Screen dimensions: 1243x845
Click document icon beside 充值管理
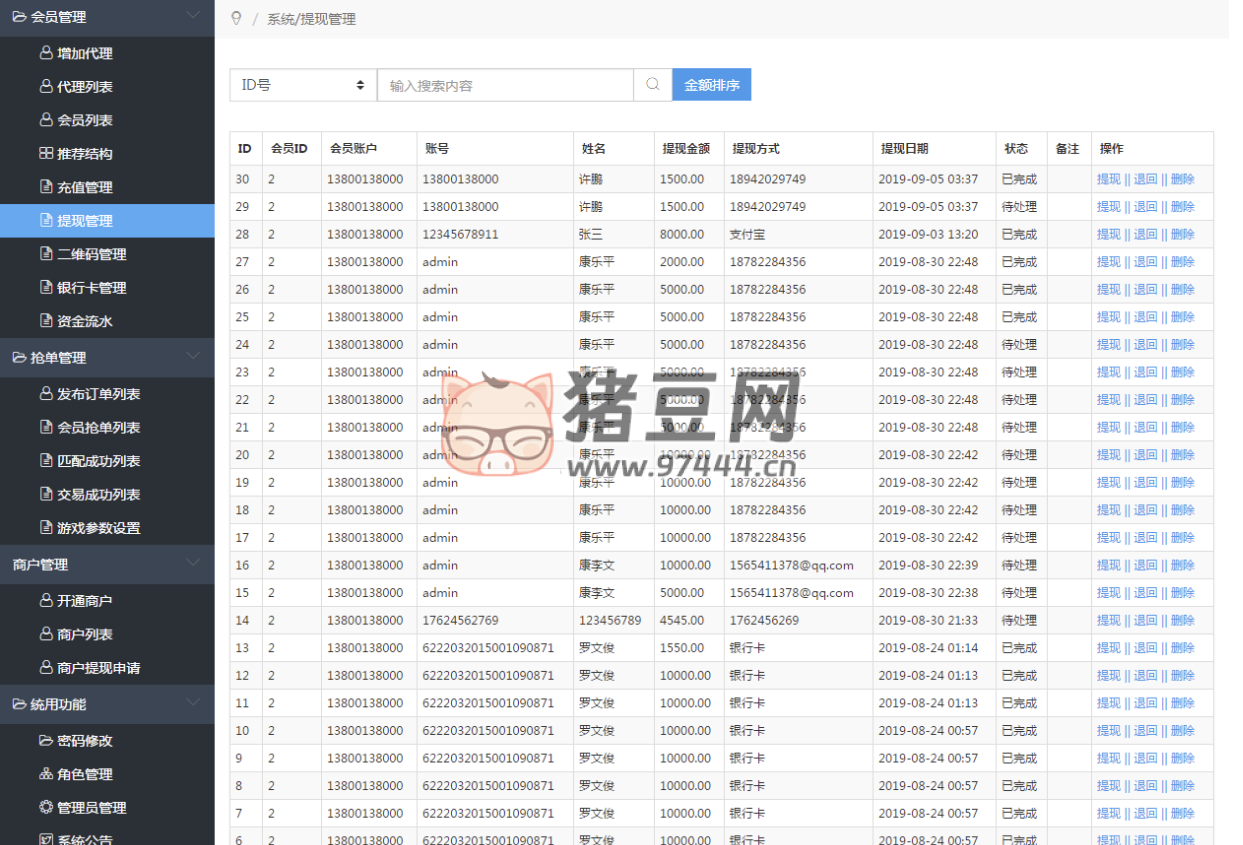click(x=46, y=187)
